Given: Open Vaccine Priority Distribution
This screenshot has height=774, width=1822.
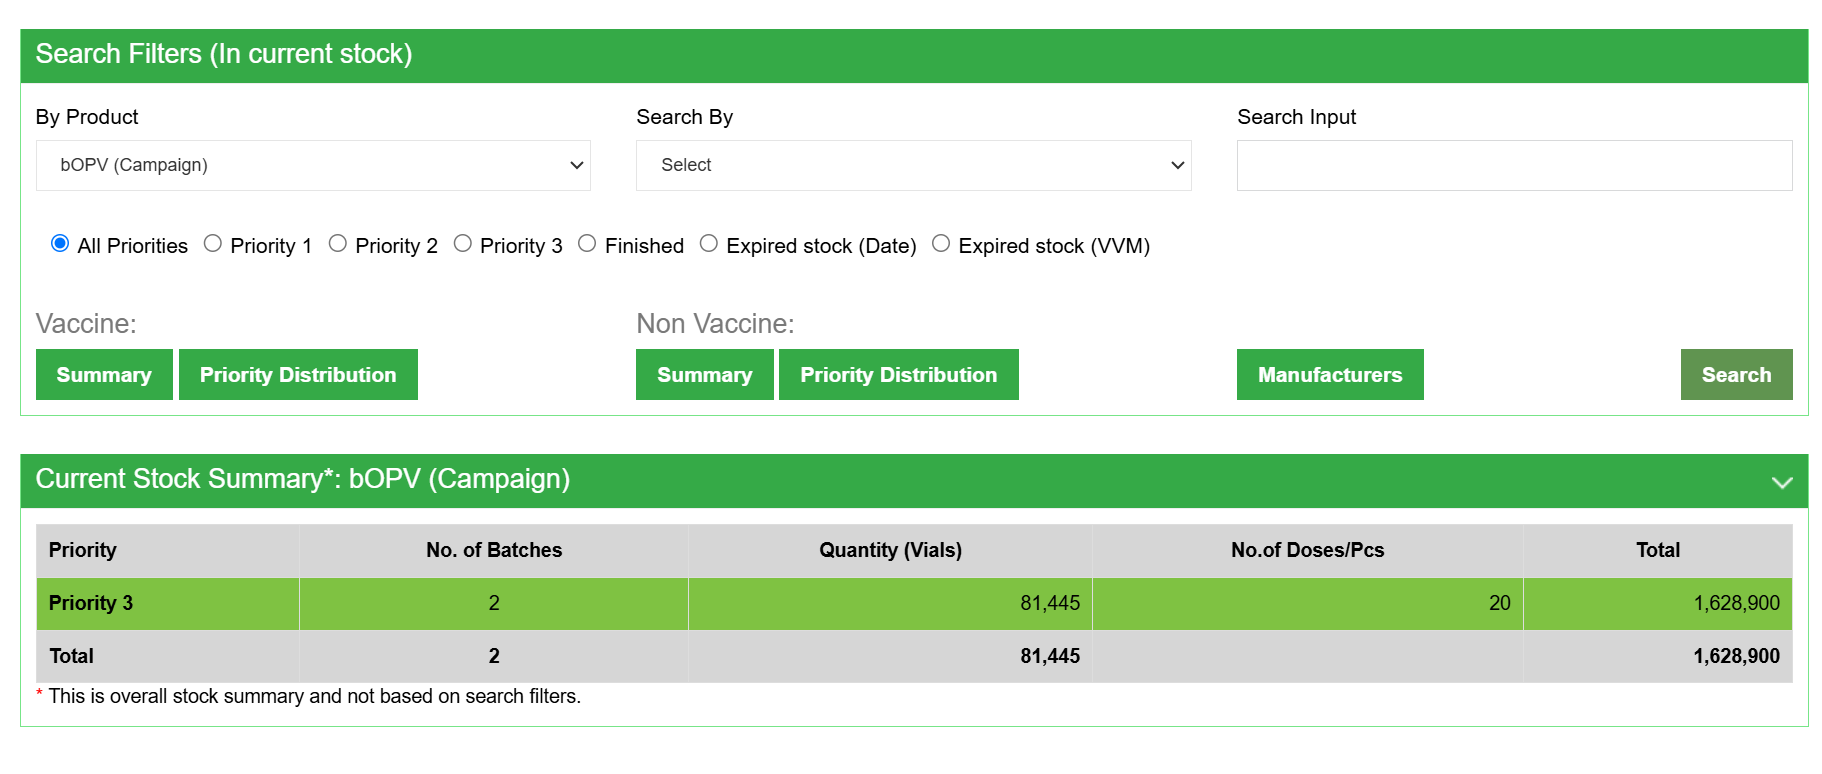Looking at the screenshot, I should [298, 375].
